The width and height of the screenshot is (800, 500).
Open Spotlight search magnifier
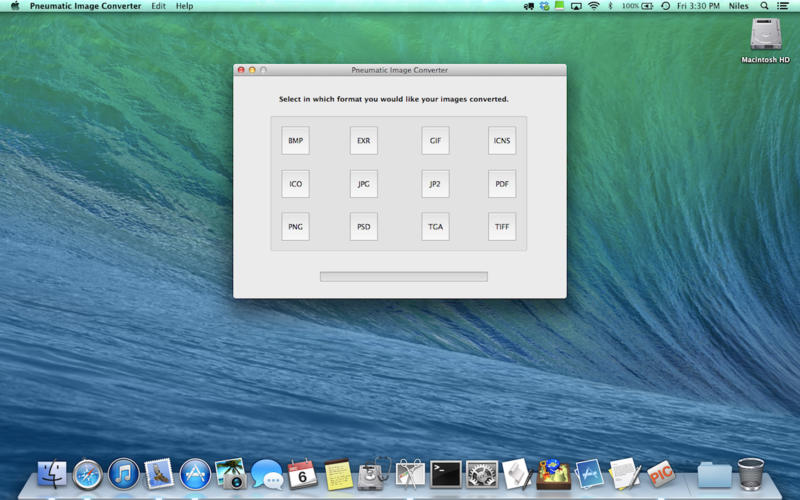coord(764,6)
